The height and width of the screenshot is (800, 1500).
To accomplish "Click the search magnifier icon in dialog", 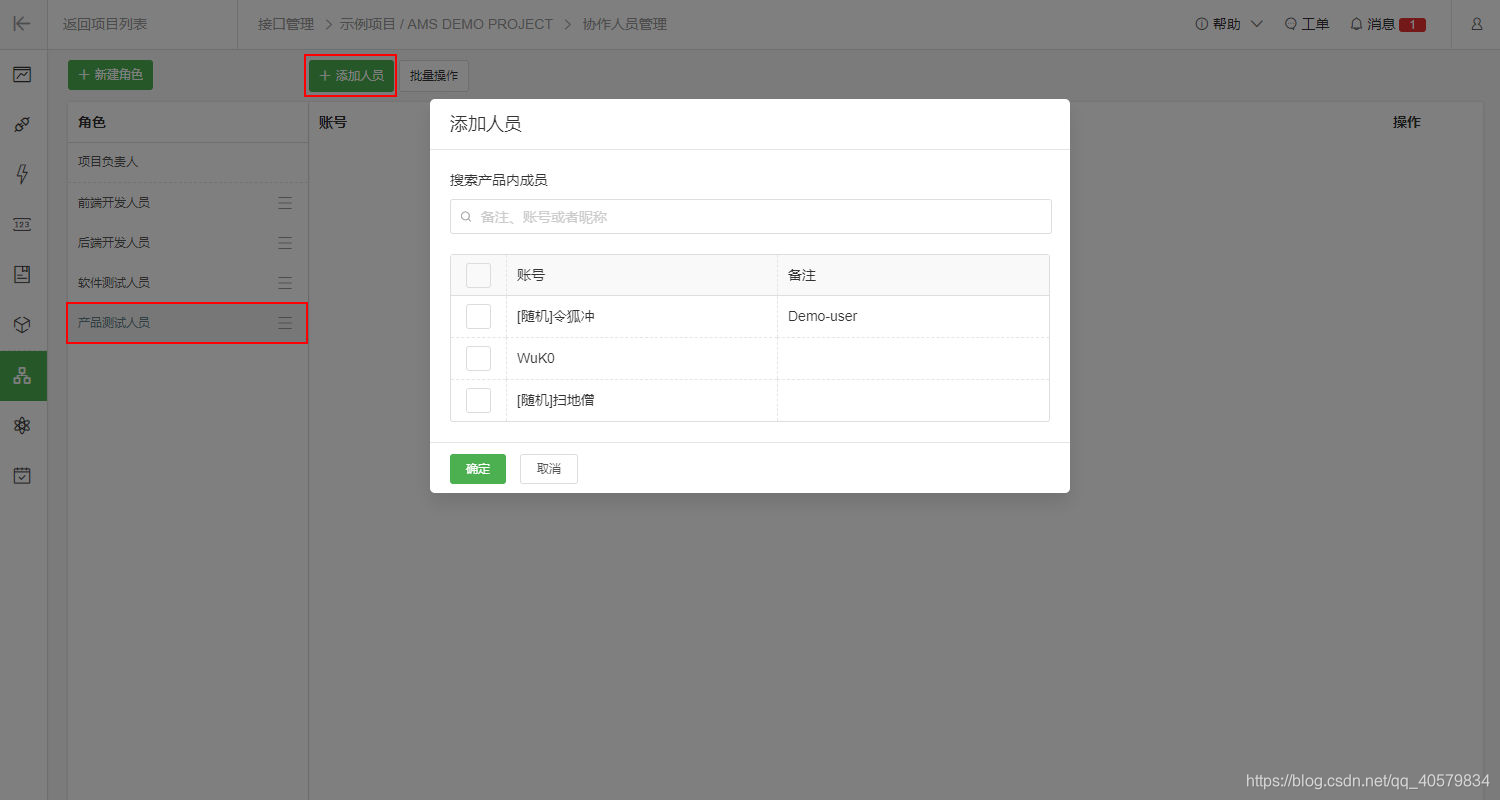I will pos(466,216).
